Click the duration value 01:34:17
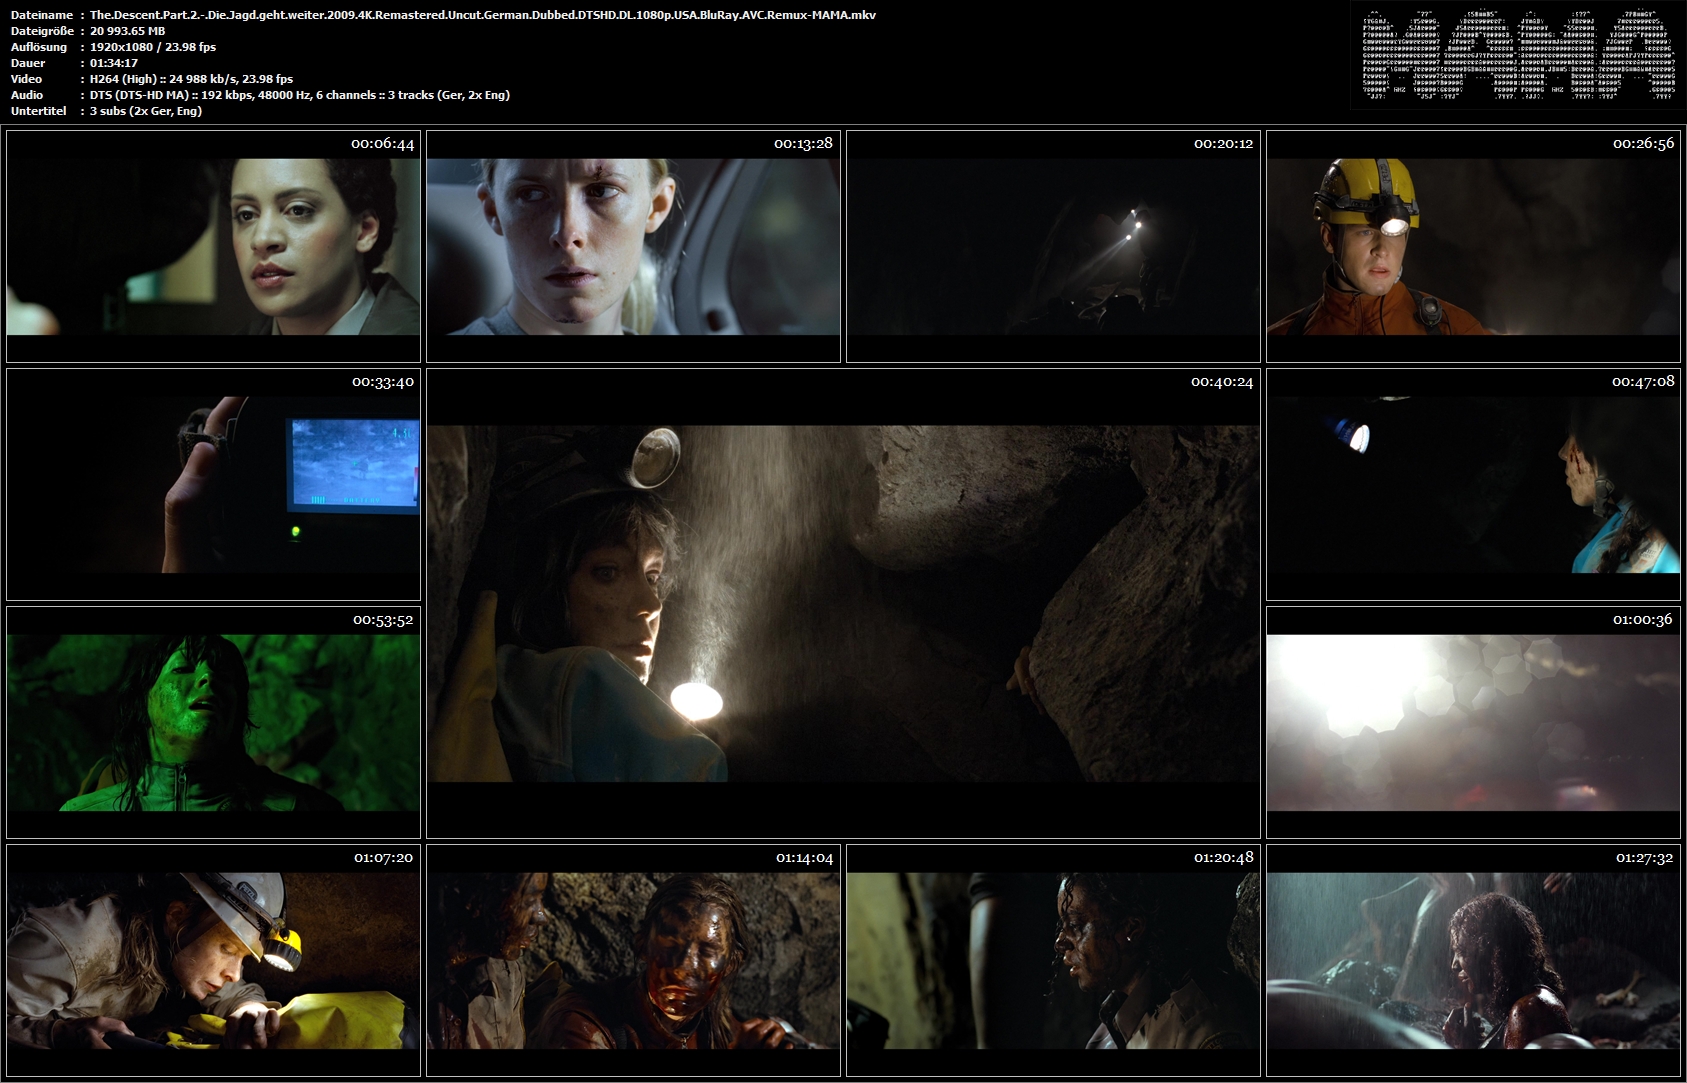Viewport: 1687px width, 1083px height. tap(114, 63)
